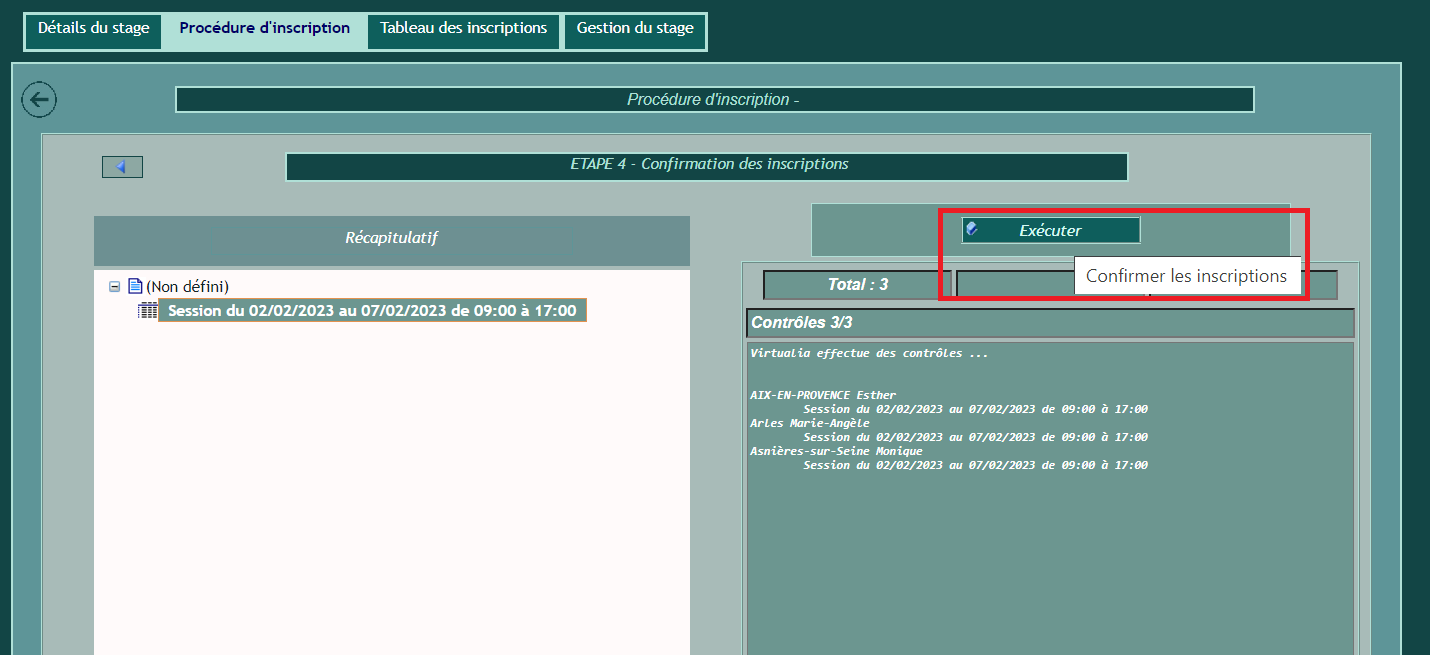Click the calendar grid icon beside Session
Viewport: 1430px width, 655px height.
point(147,311)
